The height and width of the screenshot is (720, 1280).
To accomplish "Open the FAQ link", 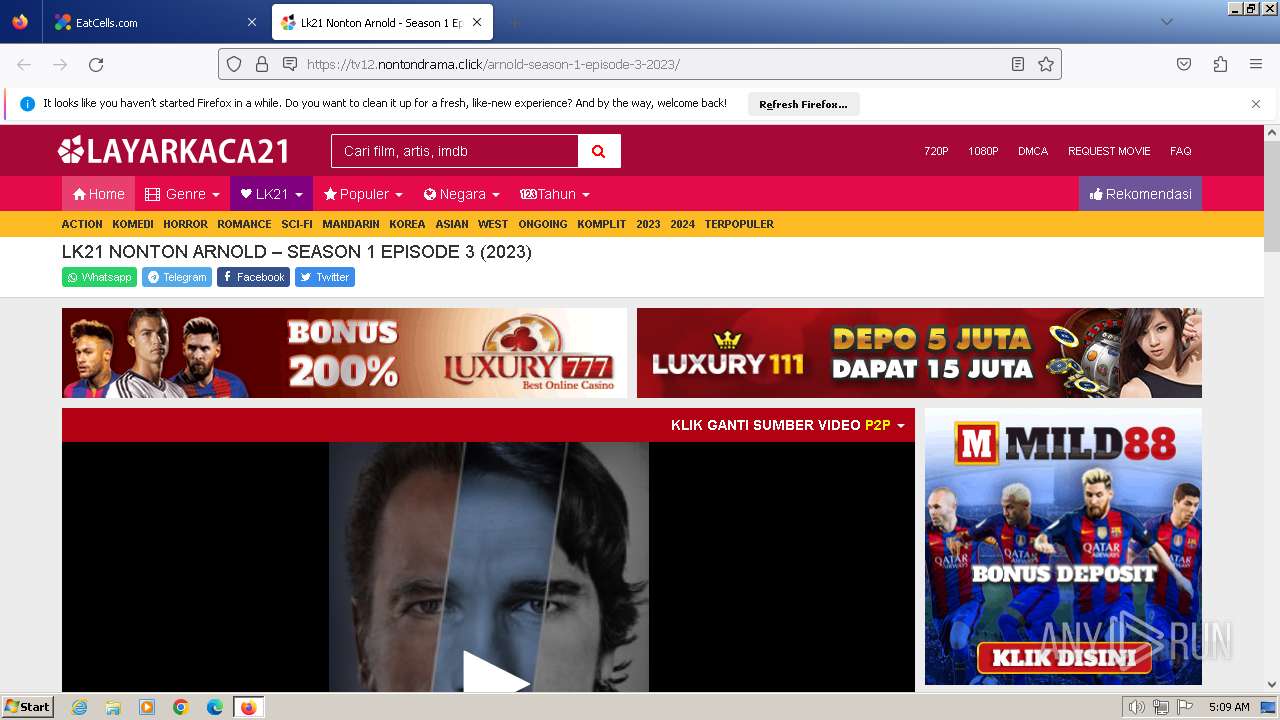I will (x=1181, y=151).
